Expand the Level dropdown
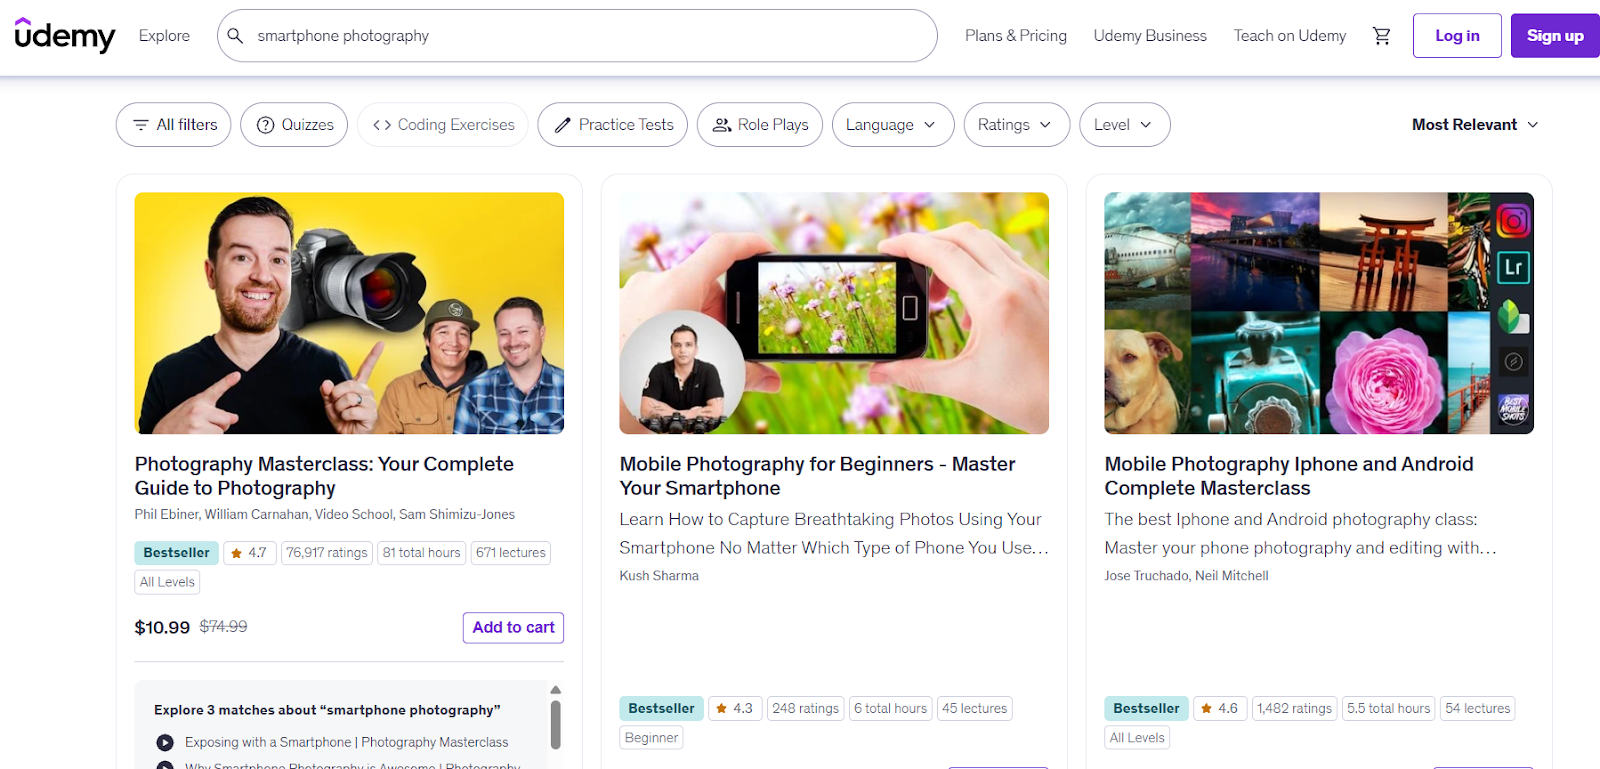This screenshot has height=769, width=1600. (1125, 125)
